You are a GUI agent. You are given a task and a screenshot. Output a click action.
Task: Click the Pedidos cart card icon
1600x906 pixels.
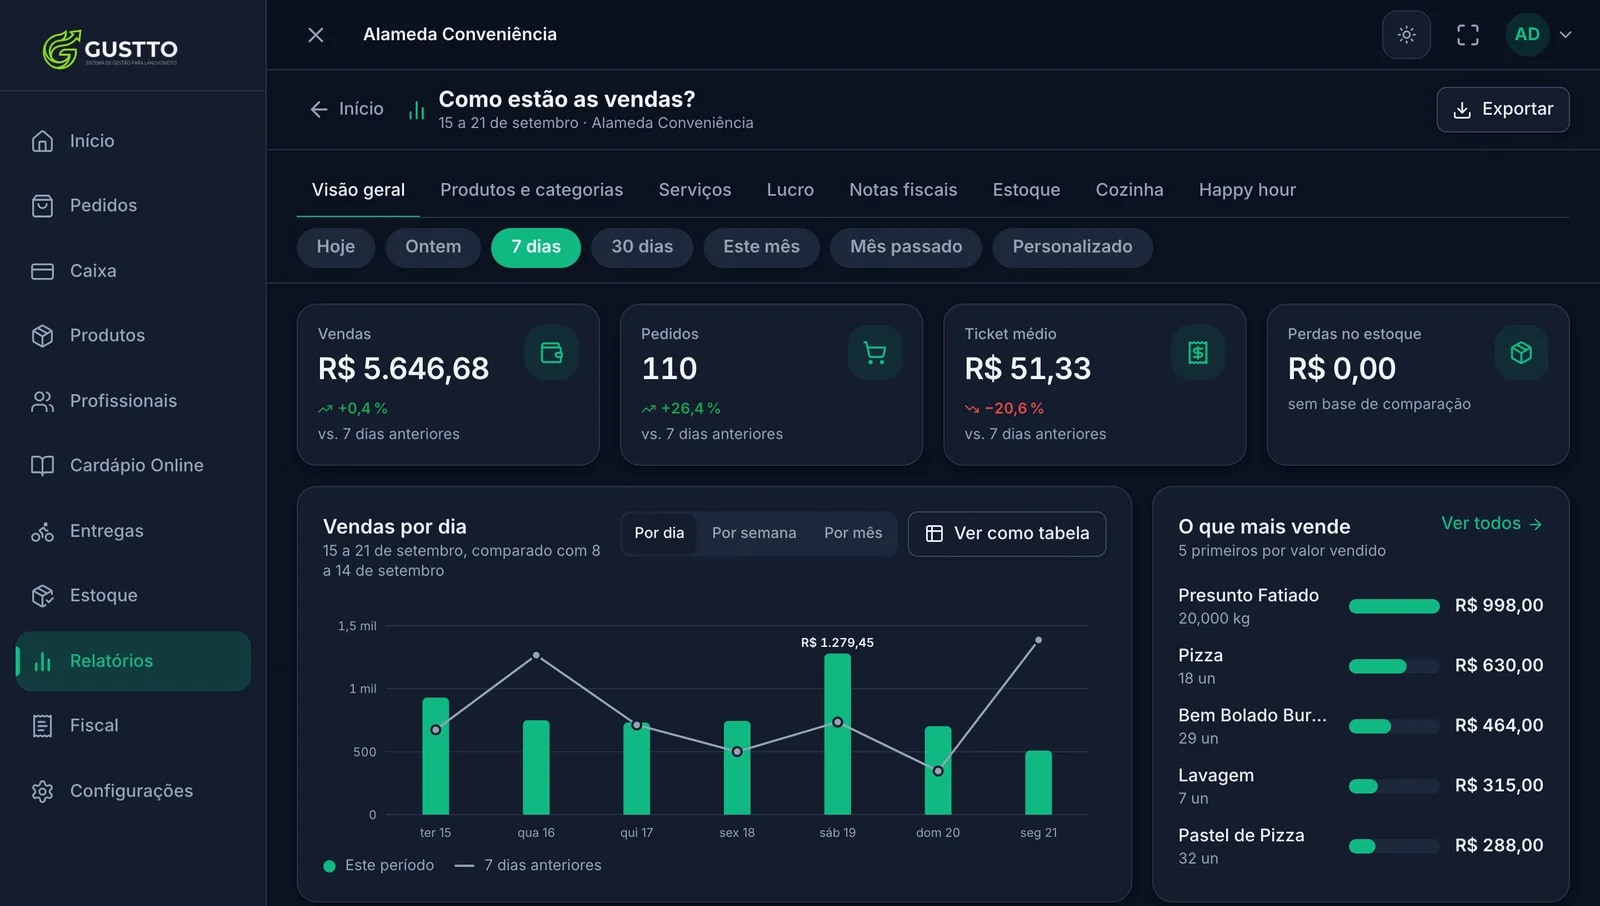875,352
